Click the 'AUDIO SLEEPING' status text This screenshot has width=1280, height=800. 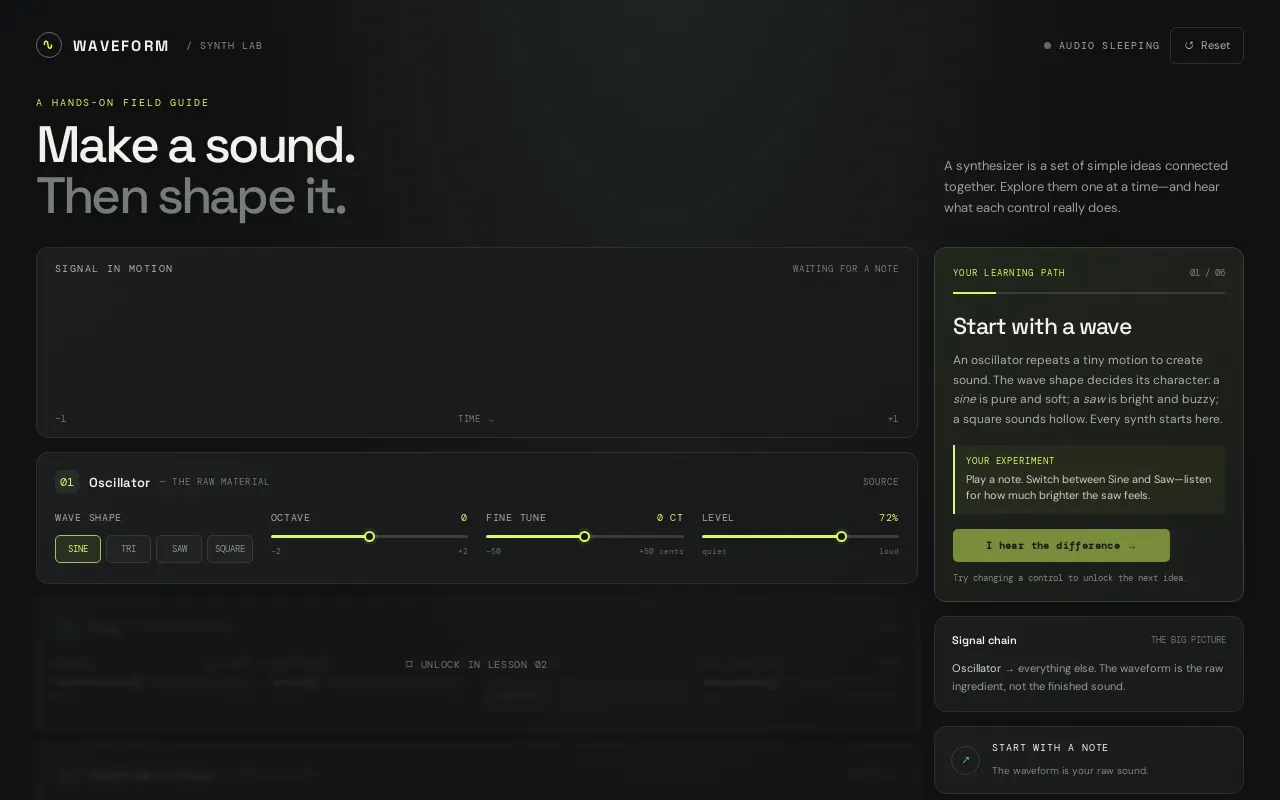pos(1109,46)
